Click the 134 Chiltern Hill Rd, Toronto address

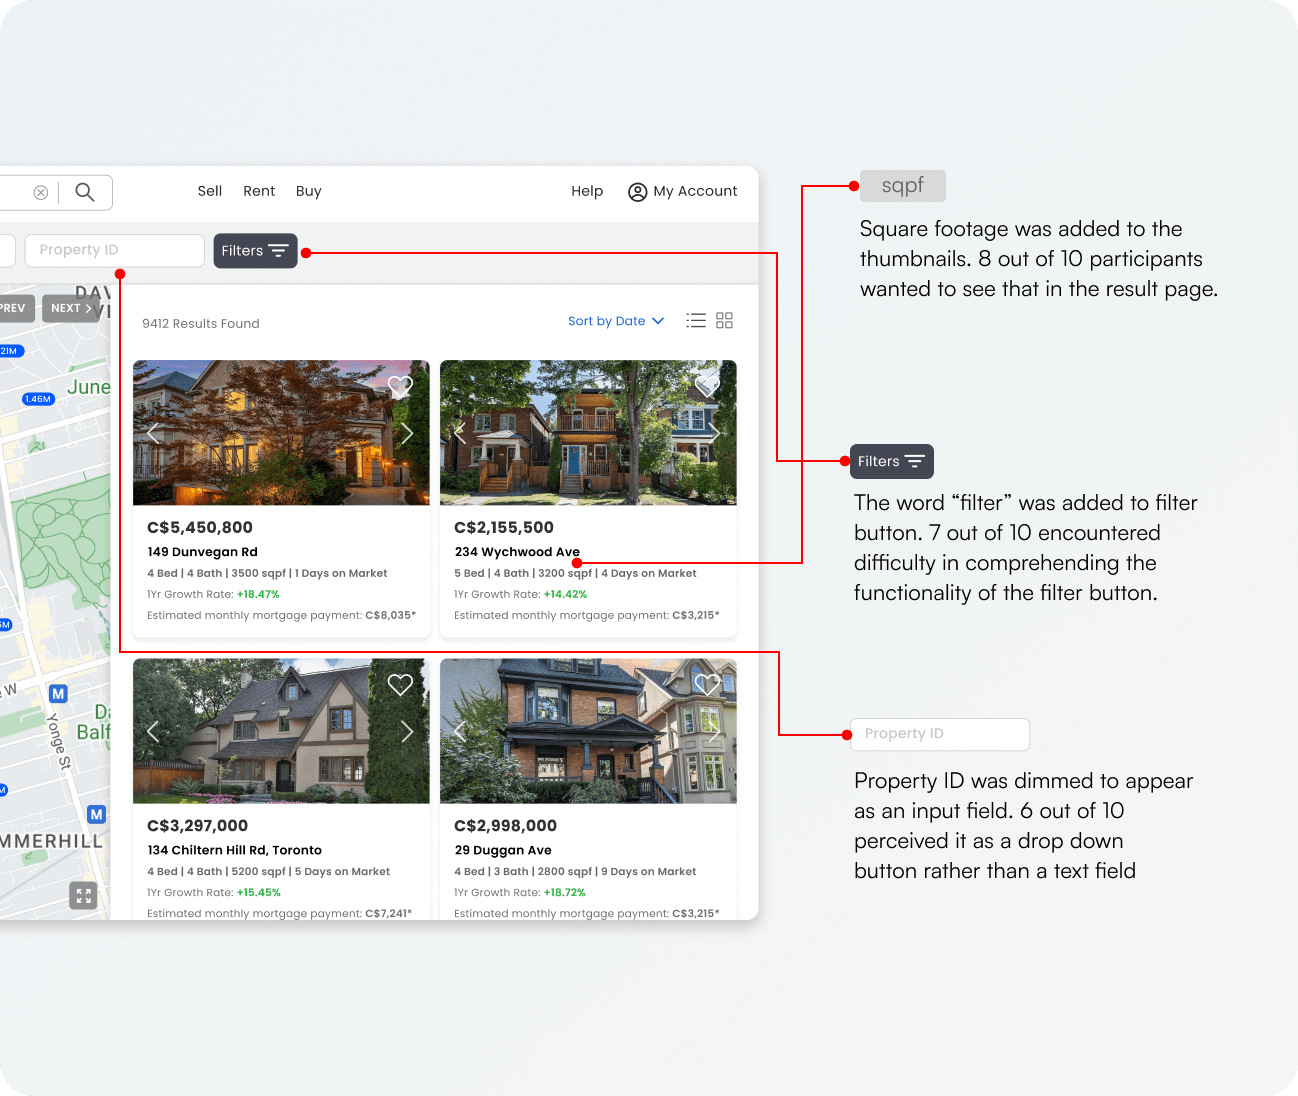click(235, 850)
